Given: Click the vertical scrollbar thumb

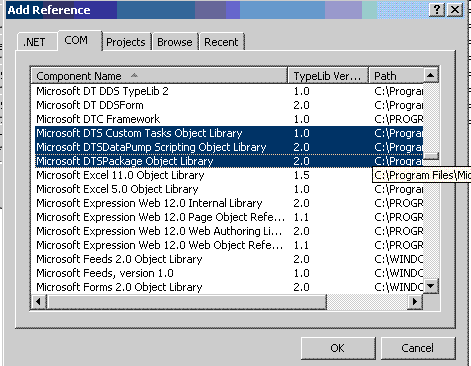Looking at the screenshot, I should point(431,156).
